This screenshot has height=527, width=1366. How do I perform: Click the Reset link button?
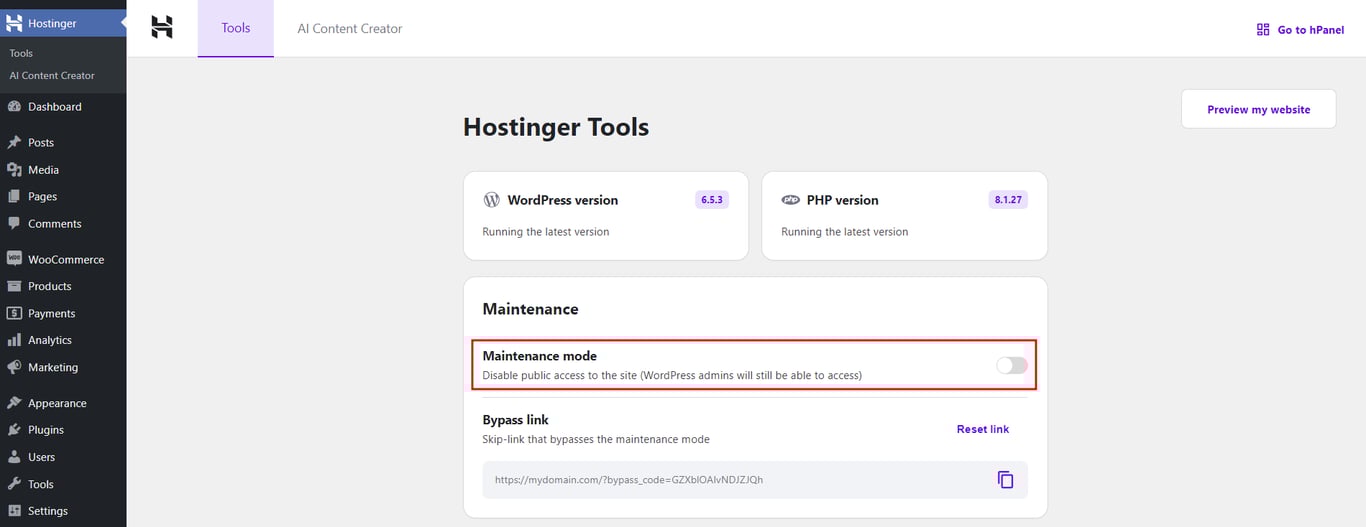tap(983, 429)
